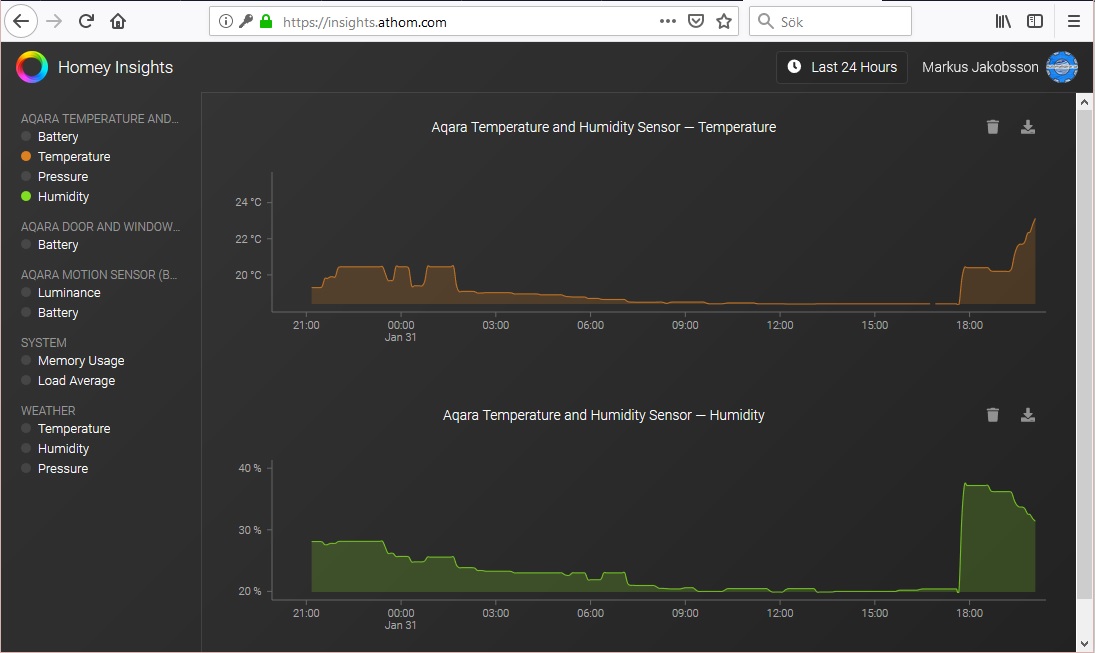Image resolution: width=1095 pixels, height=653 pixels.
Task: Open the Firefox hamburger menu
Action: 1074,22
